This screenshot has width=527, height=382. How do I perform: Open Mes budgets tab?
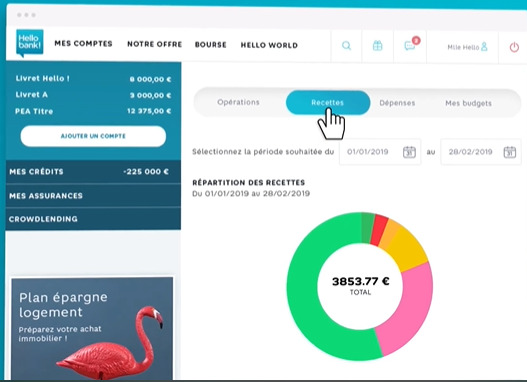(x=469, y=103)
